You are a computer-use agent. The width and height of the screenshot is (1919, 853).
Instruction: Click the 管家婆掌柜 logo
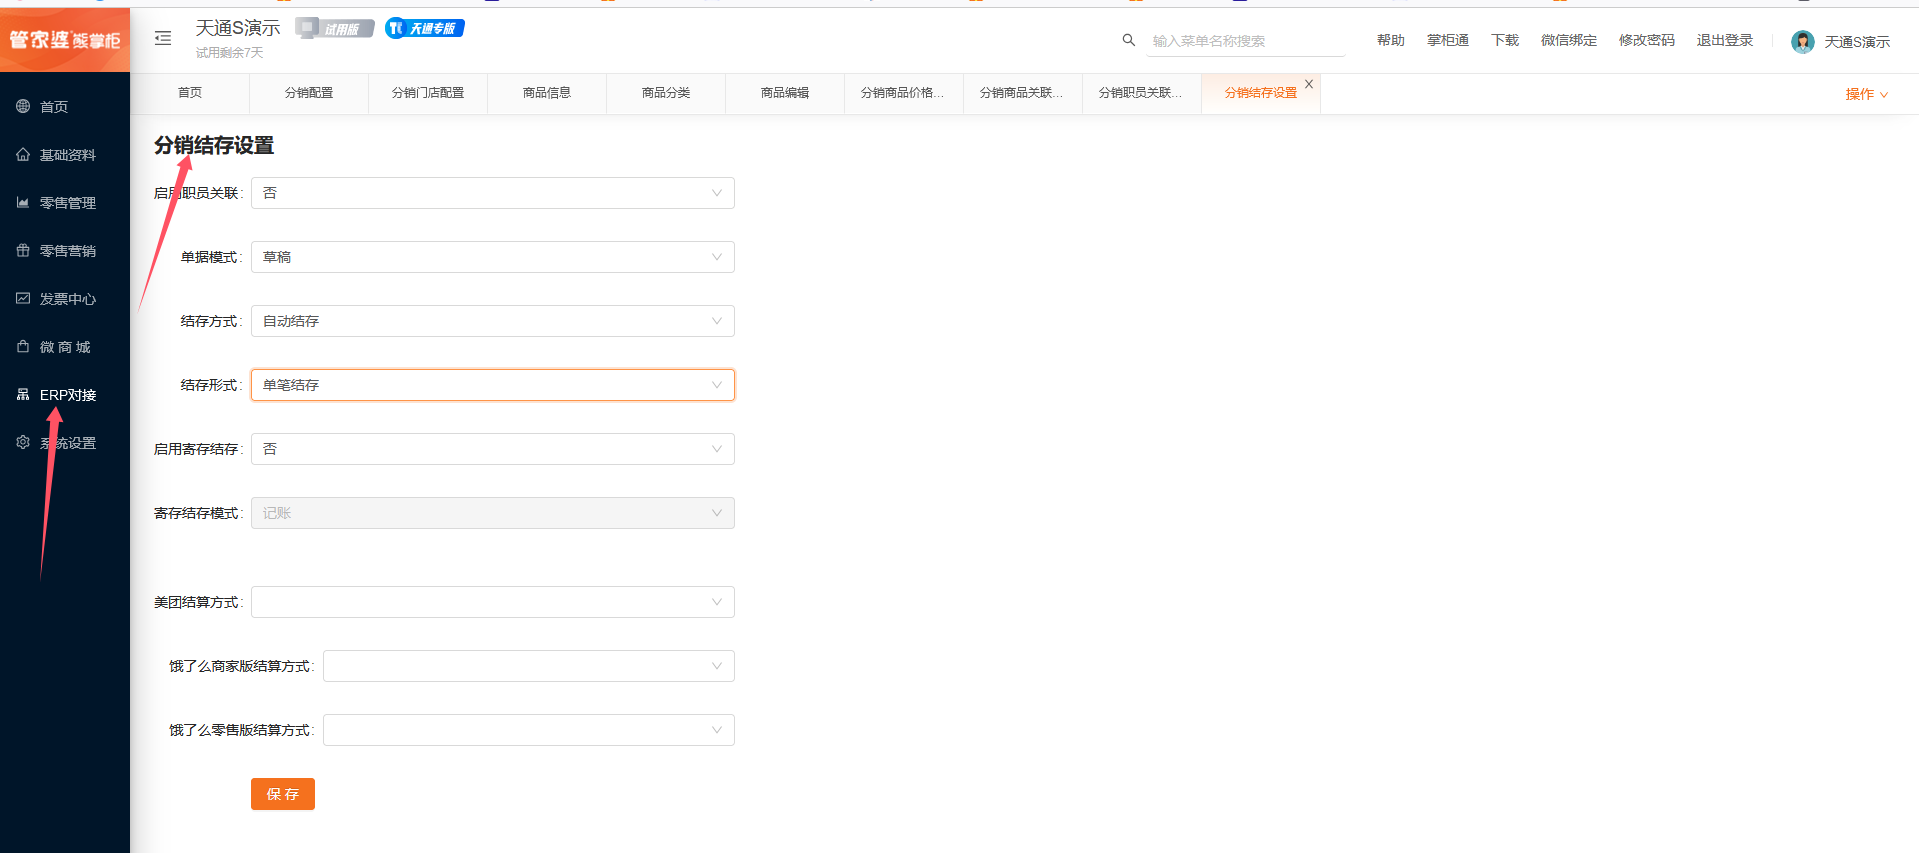65,40
